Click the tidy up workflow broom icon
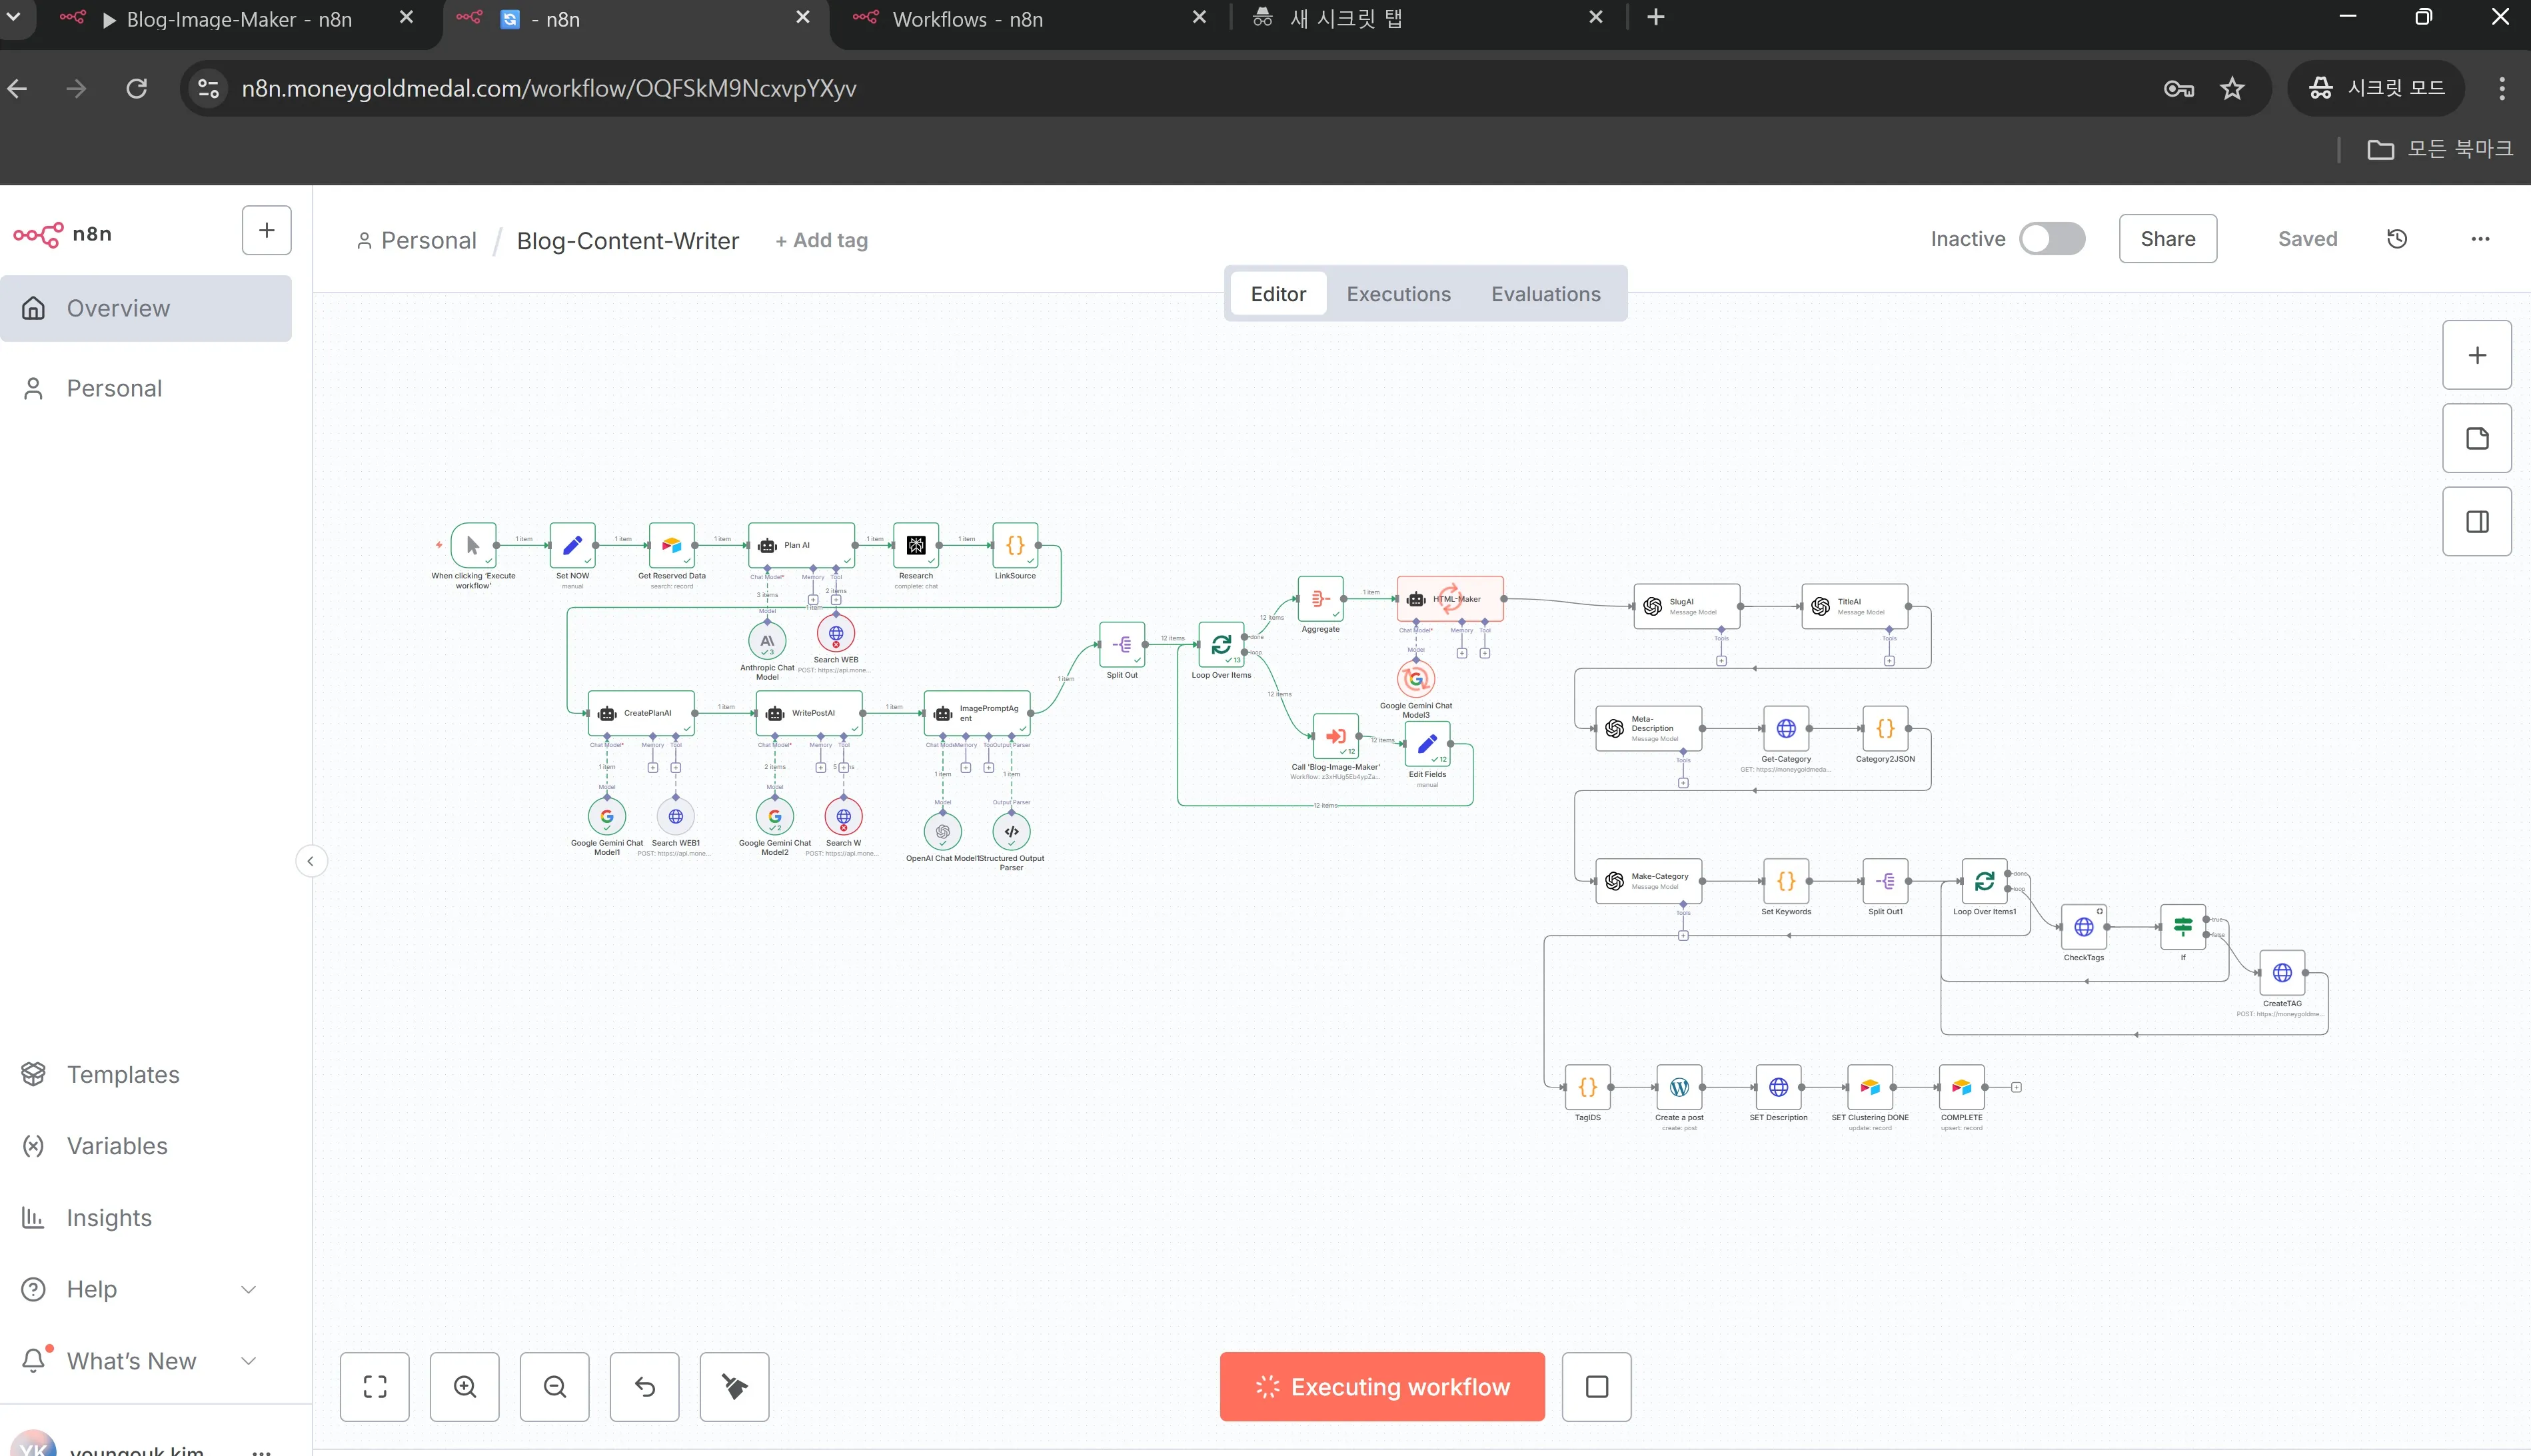The image size is (2531, 1456). coord(735,1386)
